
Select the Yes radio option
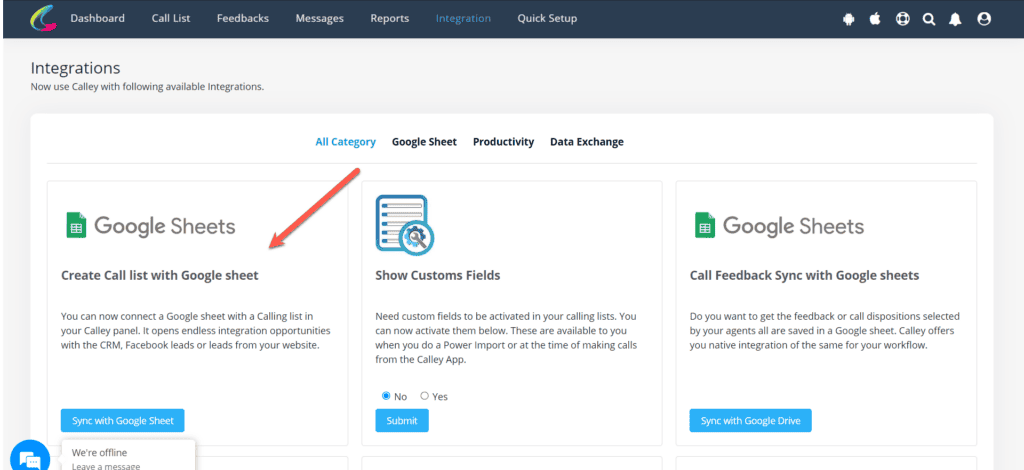[x=424, y=396]
